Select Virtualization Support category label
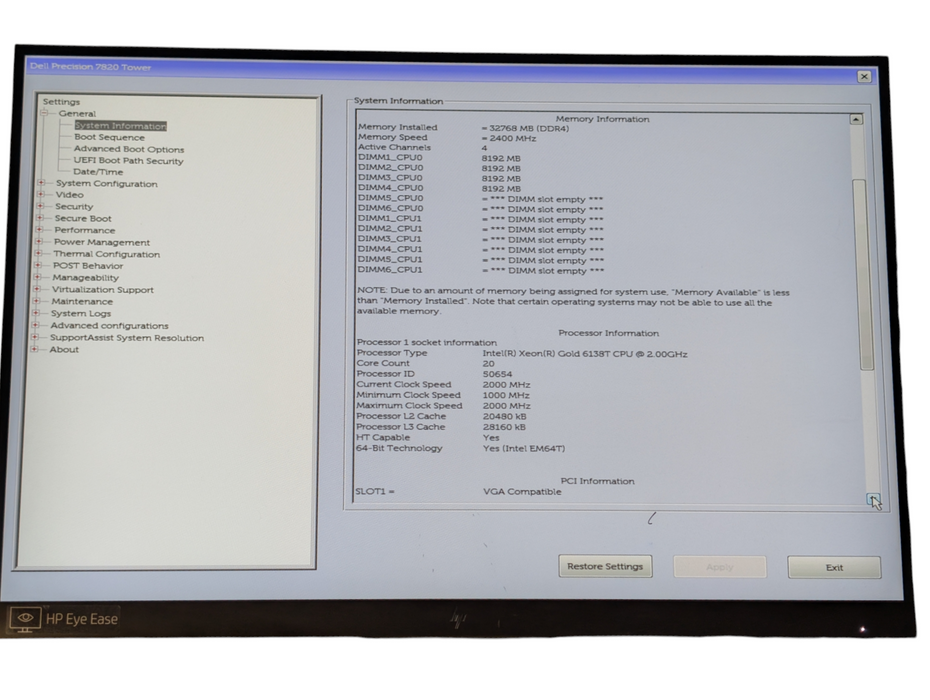 coord(103,289)
